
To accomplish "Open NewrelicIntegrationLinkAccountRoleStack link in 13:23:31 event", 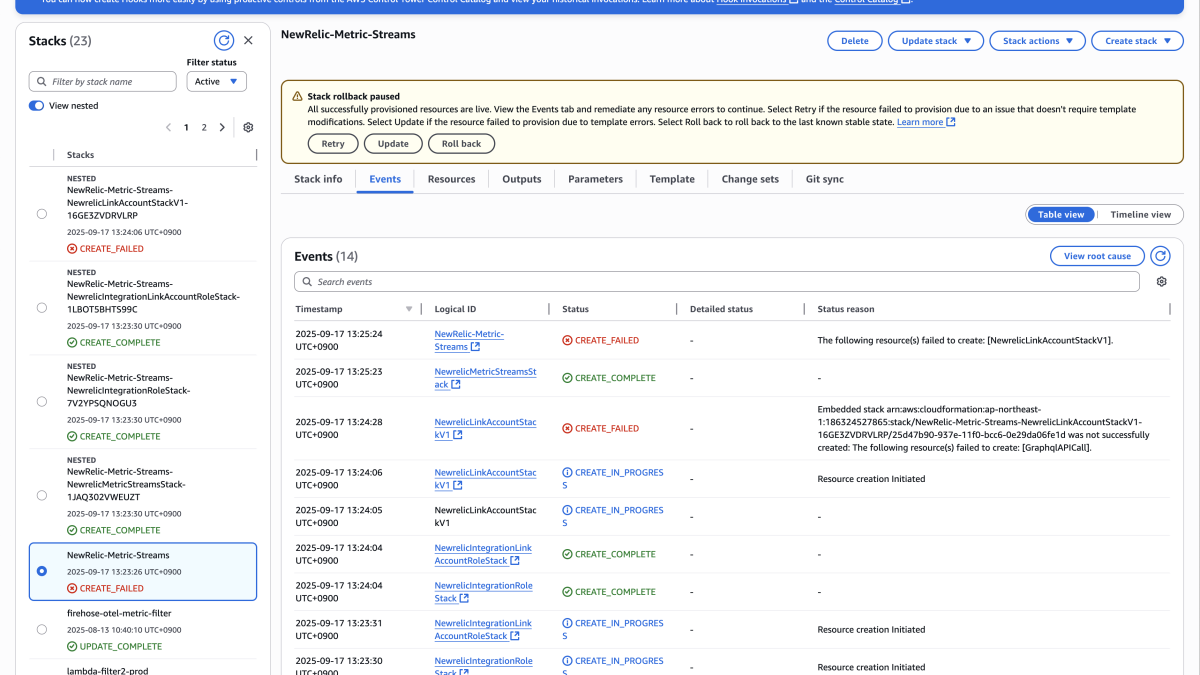I will (x=483, y=630).
